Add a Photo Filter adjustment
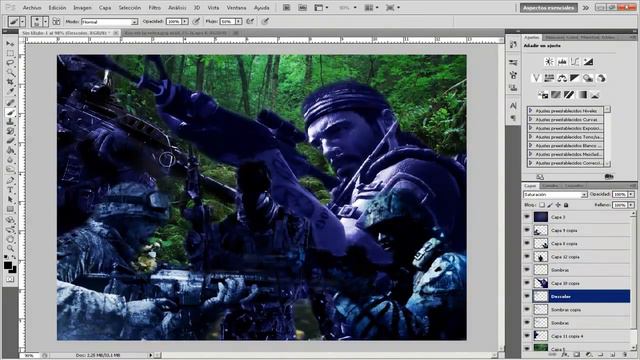 588,78
